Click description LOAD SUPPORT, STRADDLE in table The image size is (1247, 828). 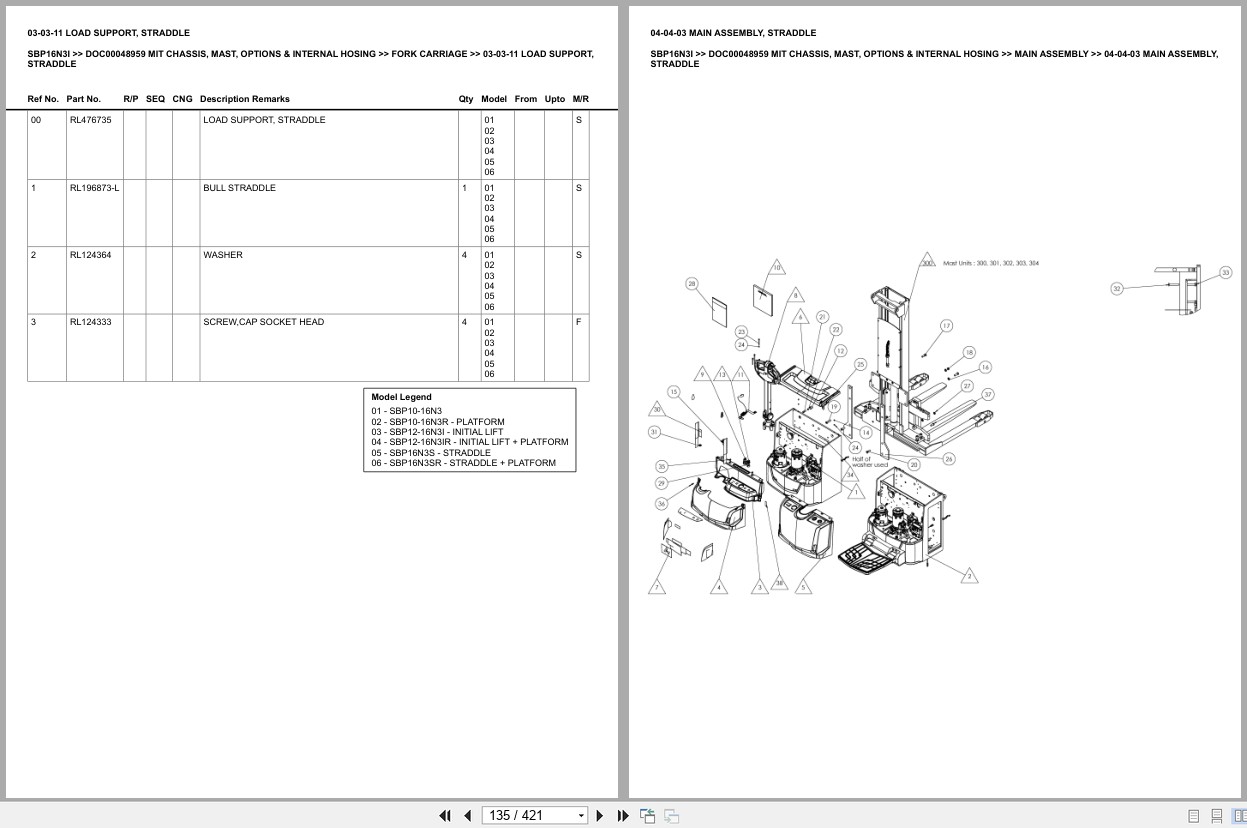click(264, 120)
